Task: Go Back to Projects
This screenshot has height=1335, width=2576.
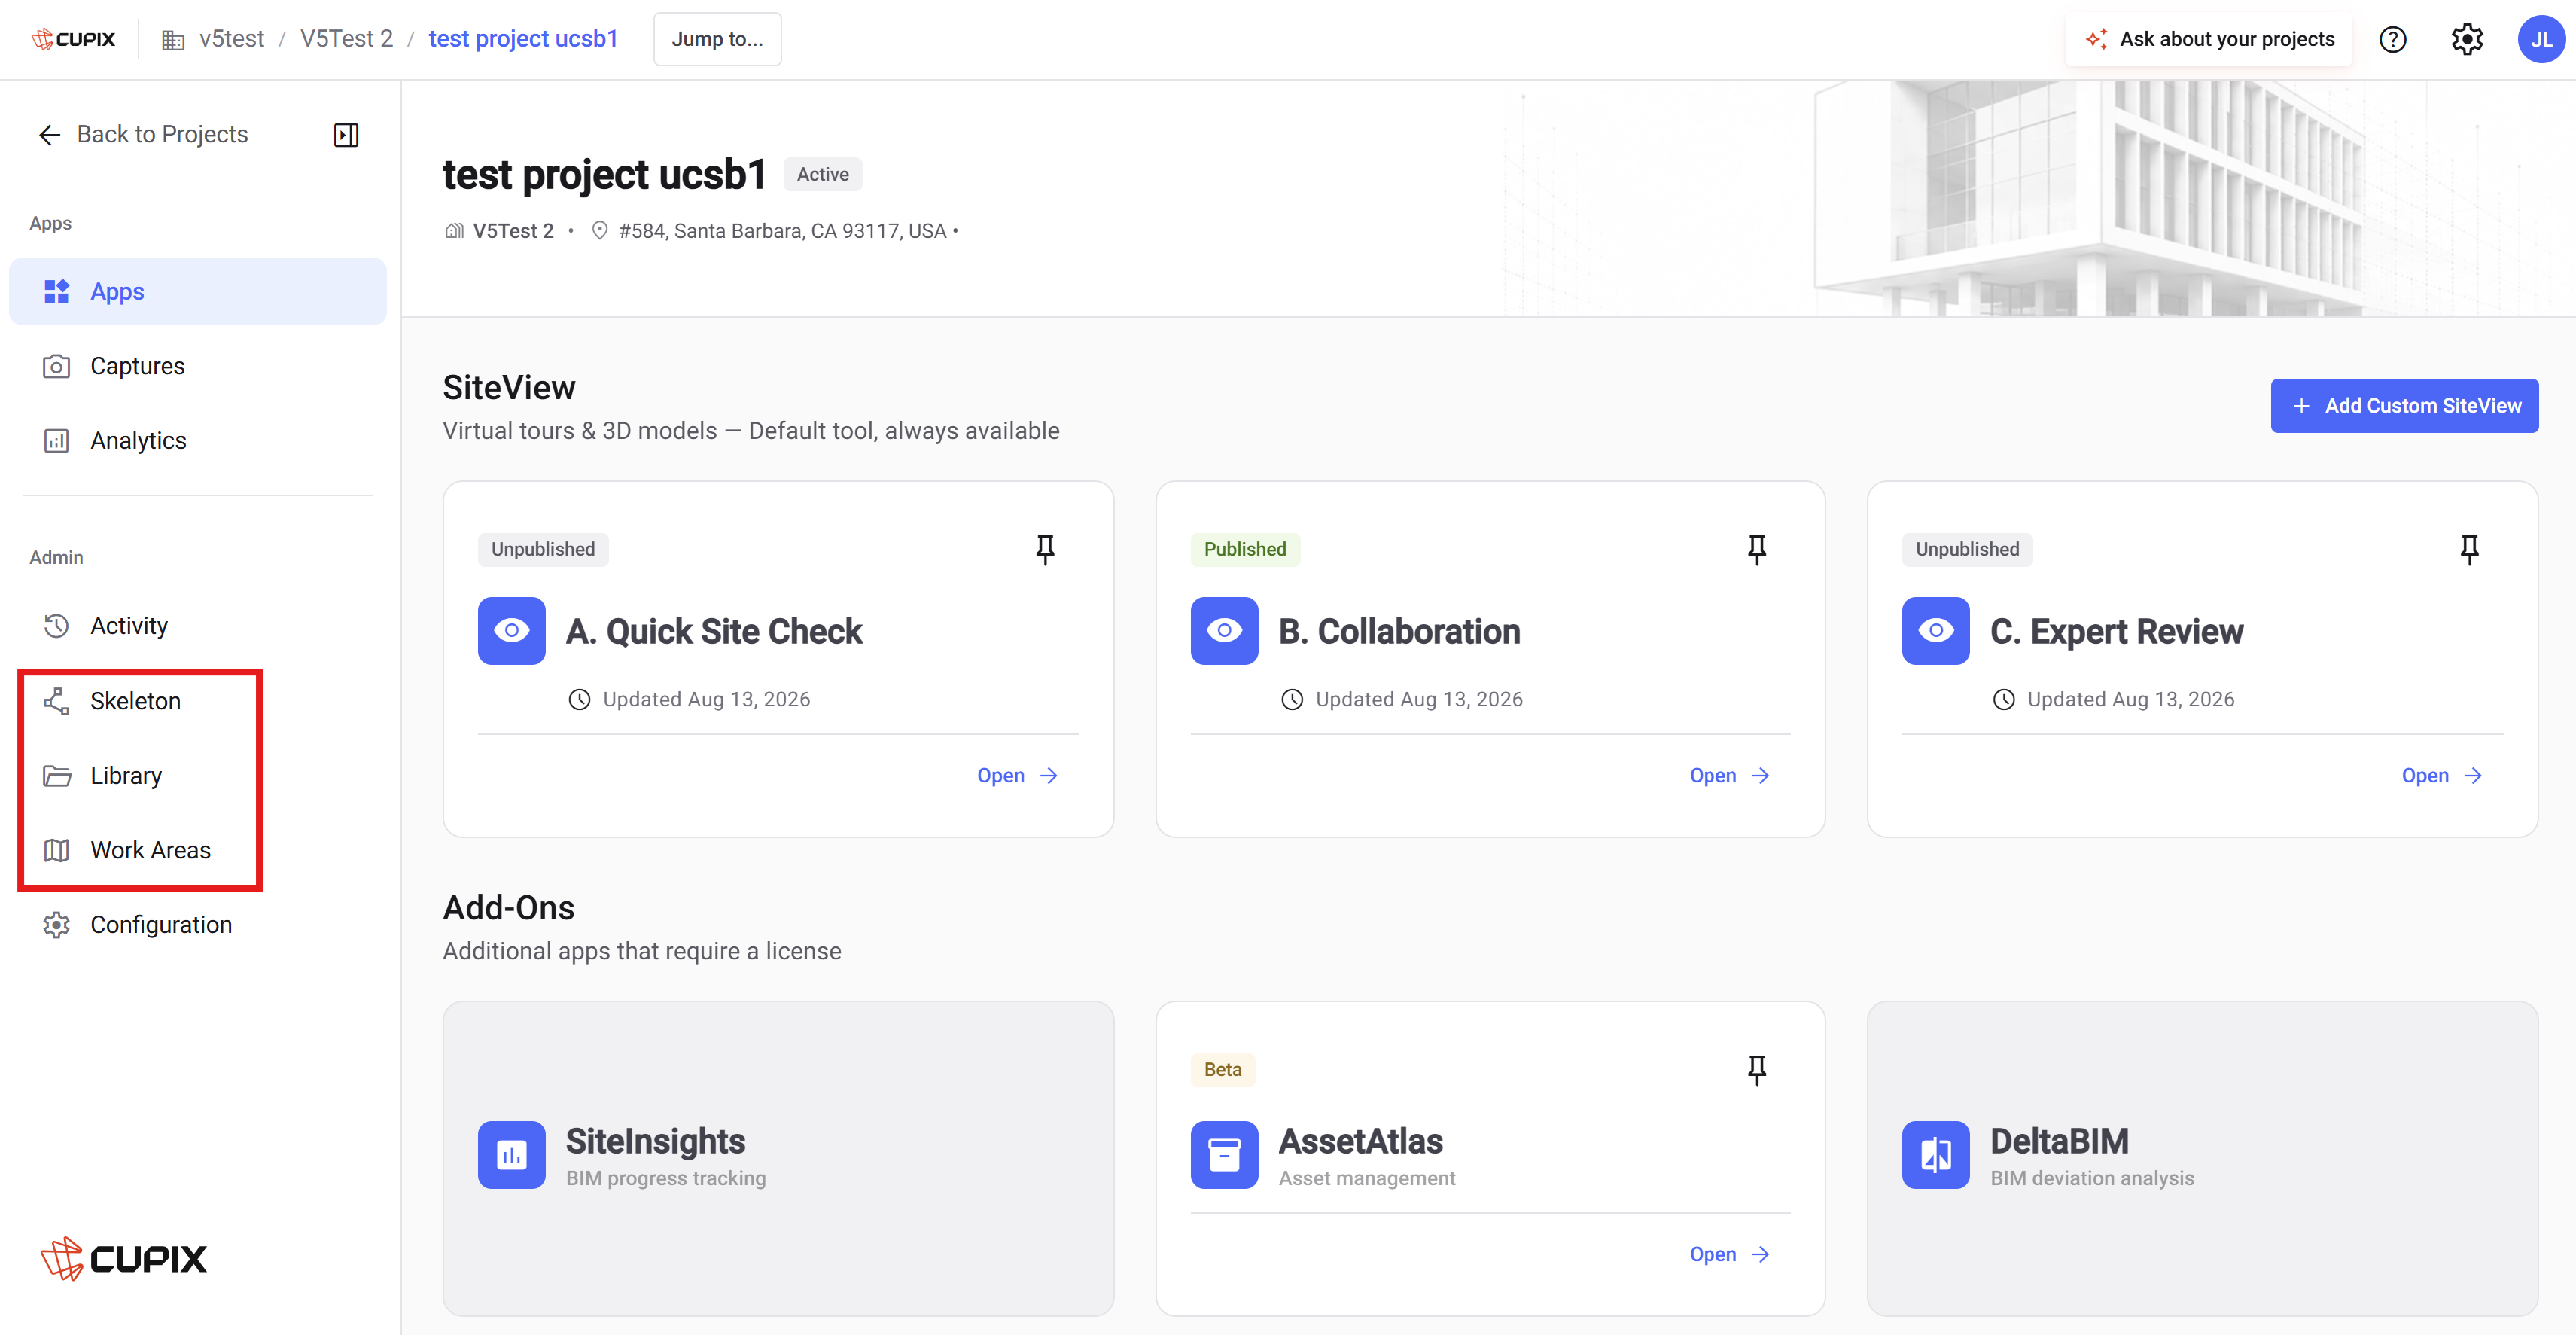Action: pos(143,135)
